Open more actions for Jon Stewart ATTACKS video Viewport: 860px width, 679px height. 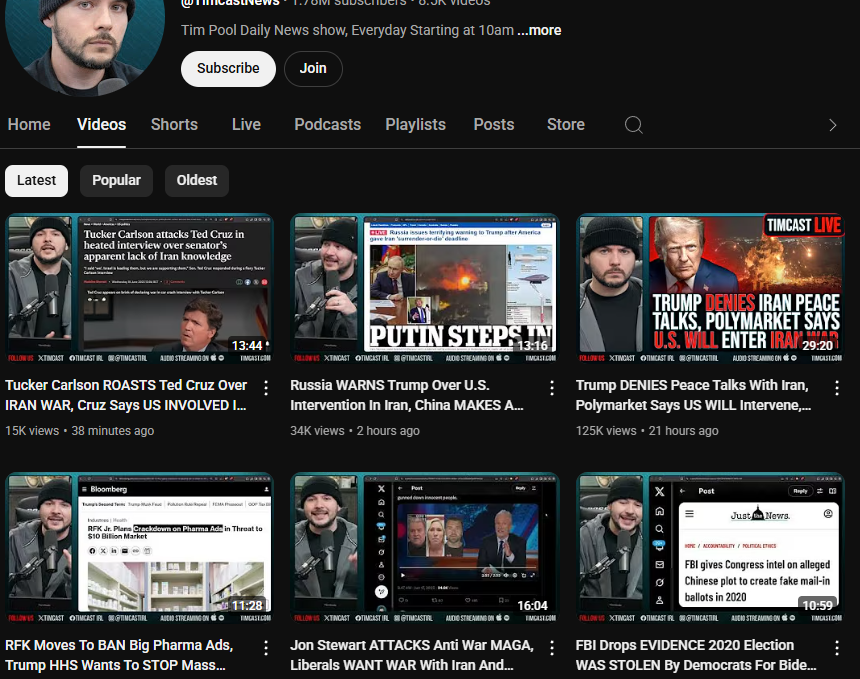[x=552, y=648]
